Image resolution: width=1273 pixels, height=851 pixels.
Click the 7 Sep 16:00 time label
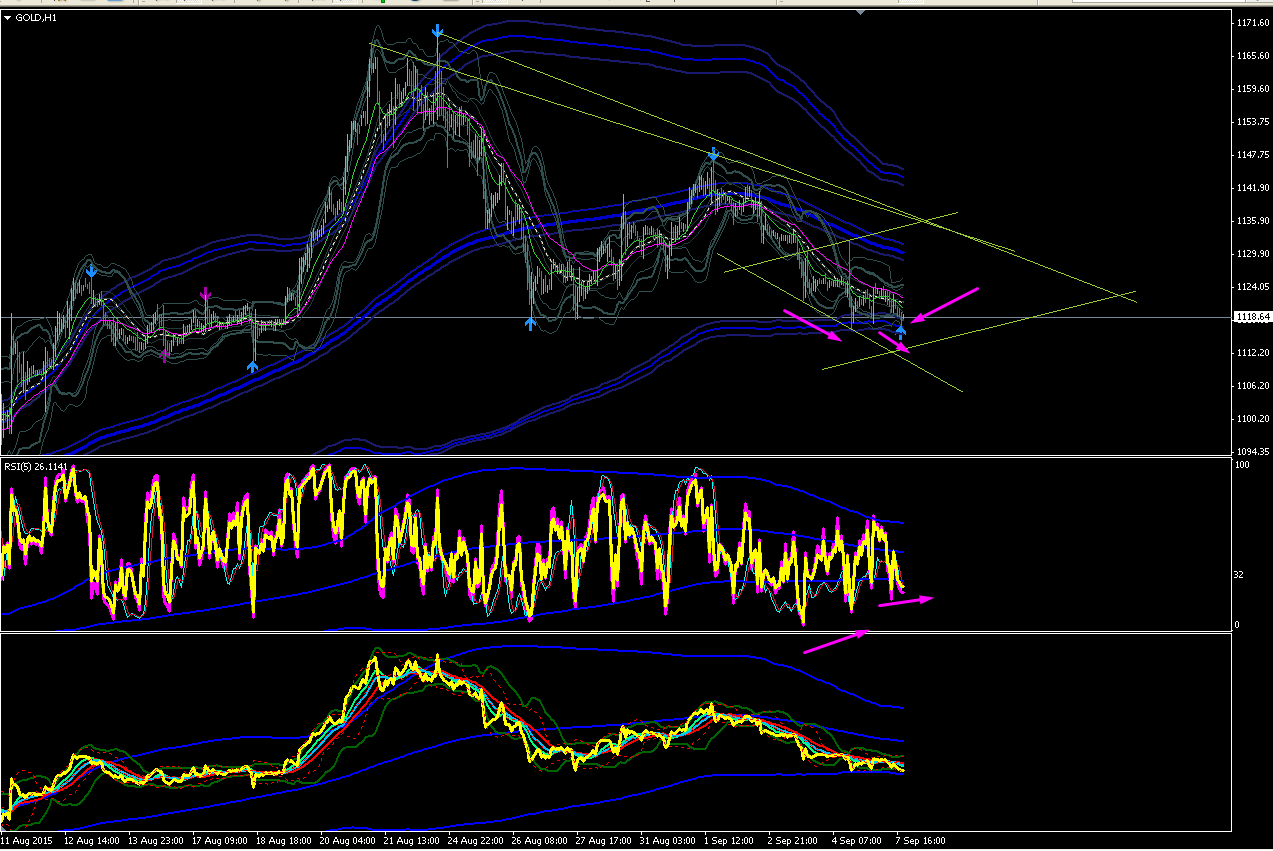[921, 842]
